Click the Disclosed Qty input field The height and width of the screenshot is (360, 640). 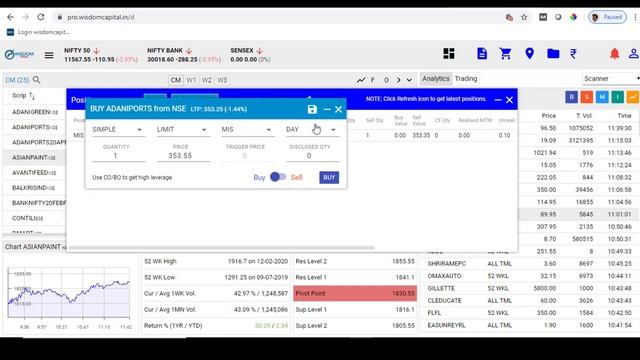click(x=312, y=156)
